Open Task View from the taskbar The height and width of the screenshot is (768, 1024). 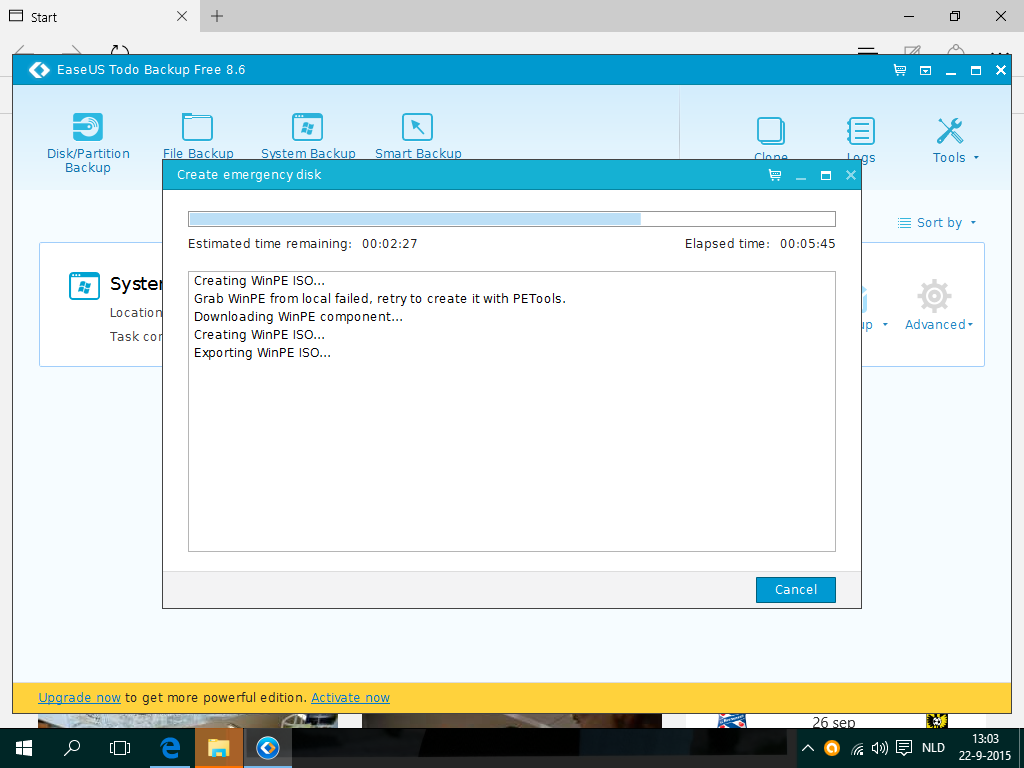click(x=120, y=748)
